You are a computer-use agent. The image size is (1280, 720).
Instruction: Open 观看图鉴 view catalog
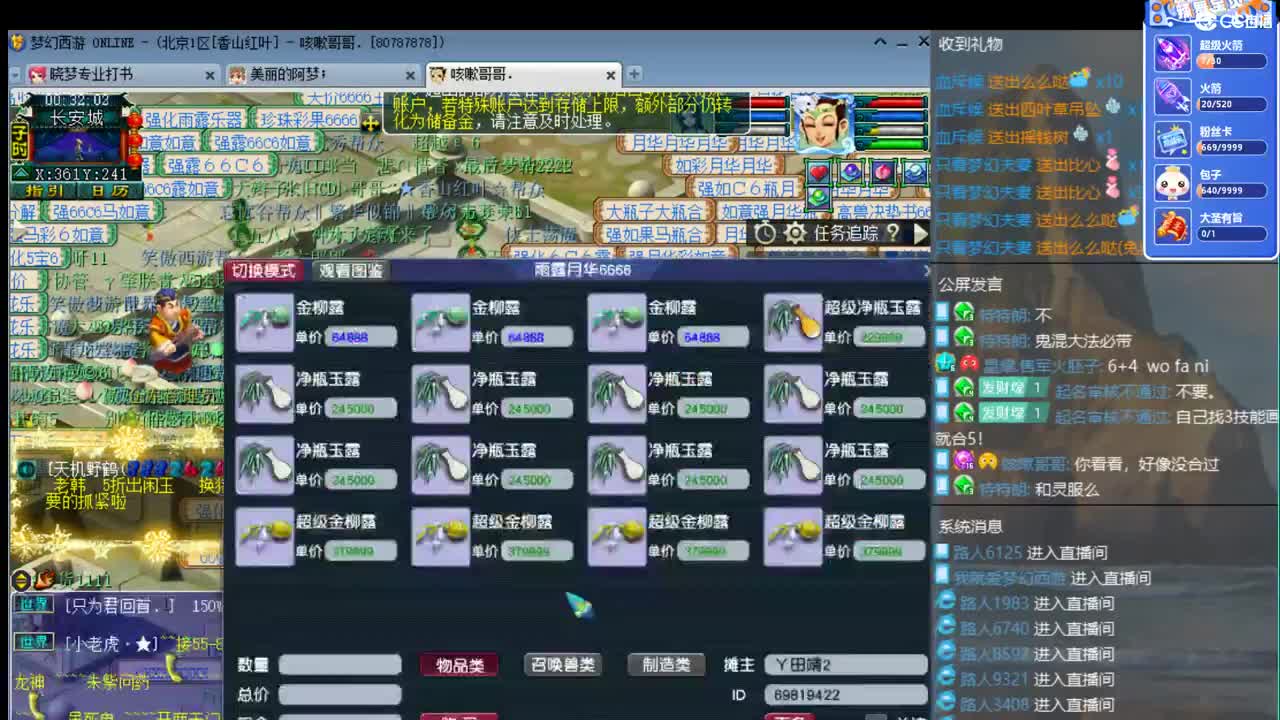[351, 271]
